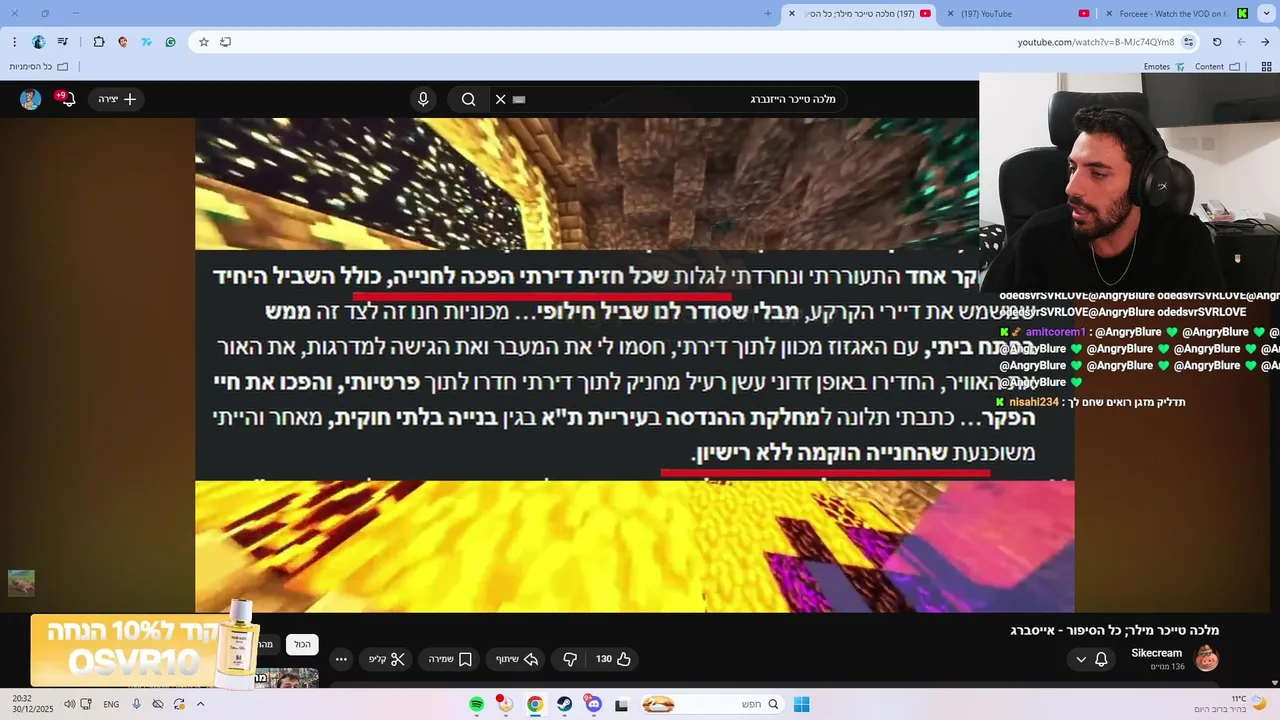
Task: Click the face-avatar extension icon
Action: point(123,42)
